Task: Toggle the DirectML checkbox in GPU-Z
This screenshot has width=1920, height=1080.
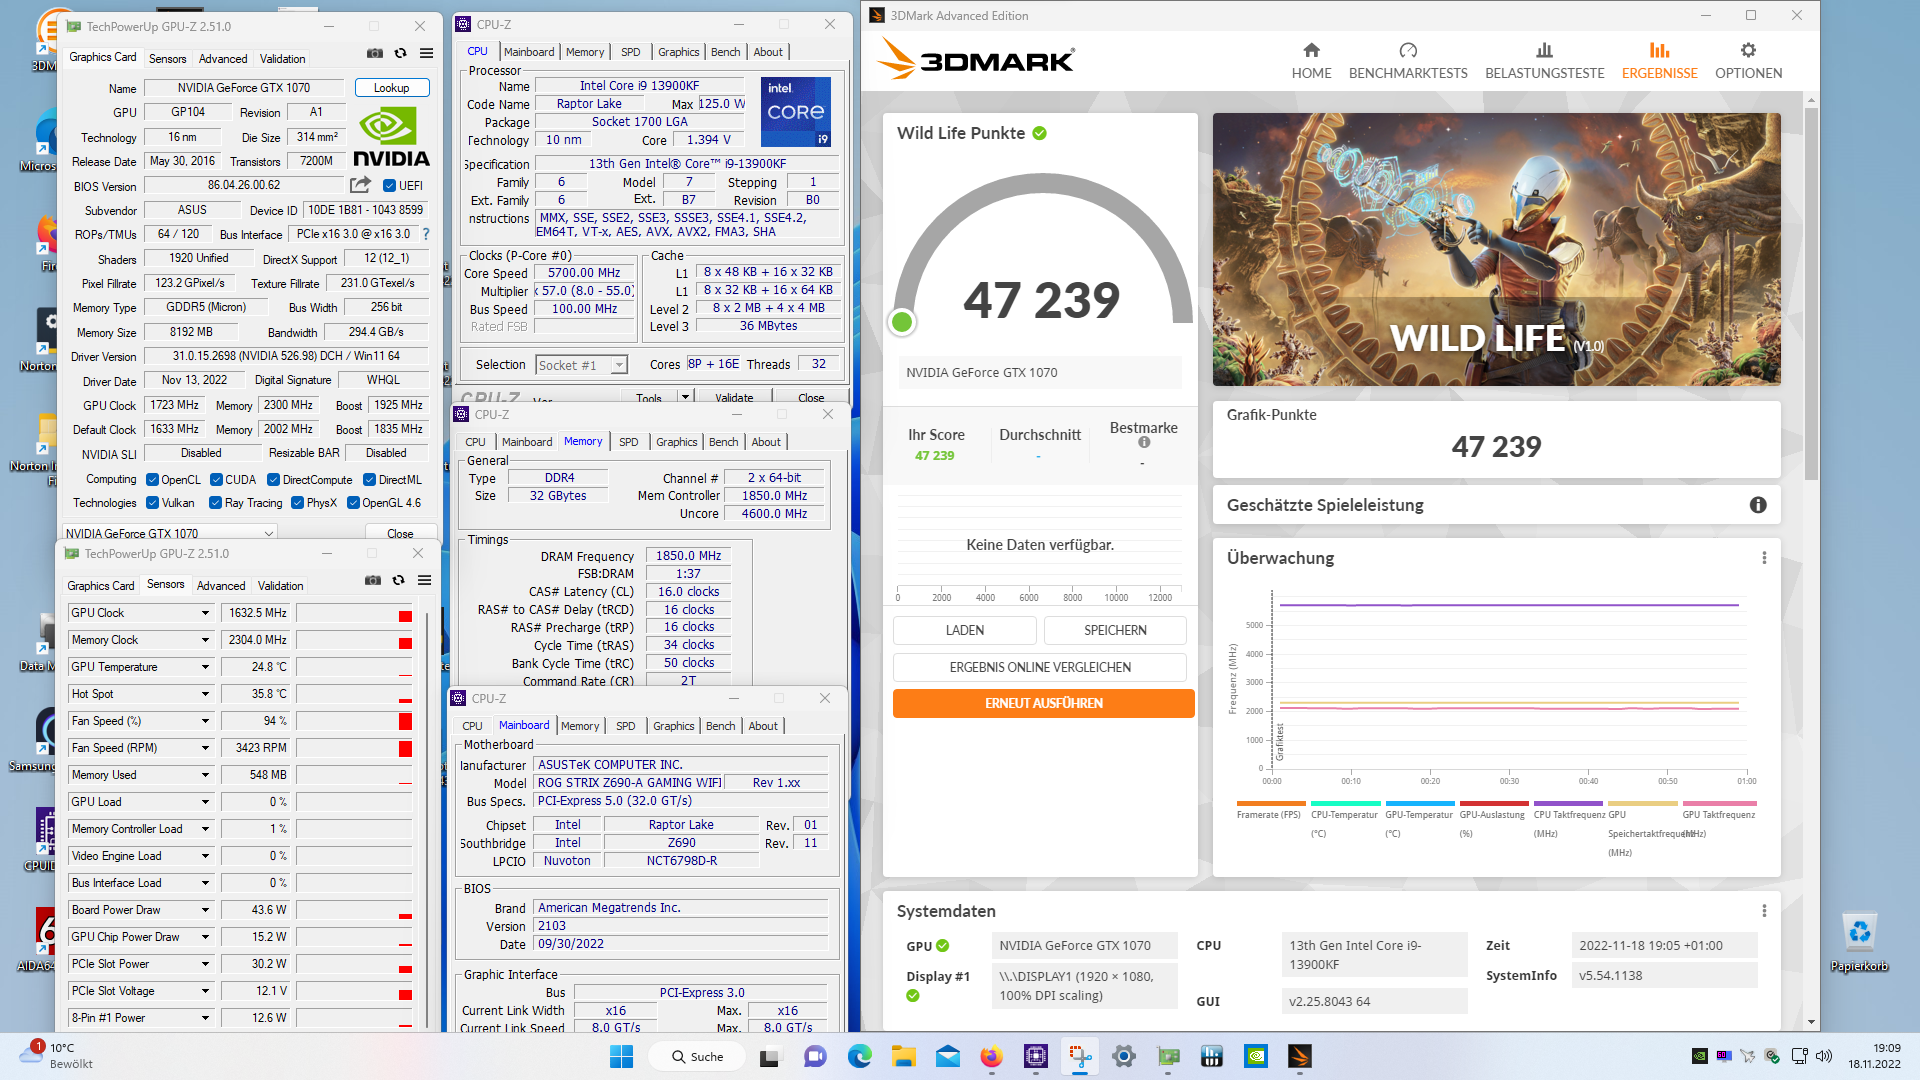Action: tap(369, 480)
